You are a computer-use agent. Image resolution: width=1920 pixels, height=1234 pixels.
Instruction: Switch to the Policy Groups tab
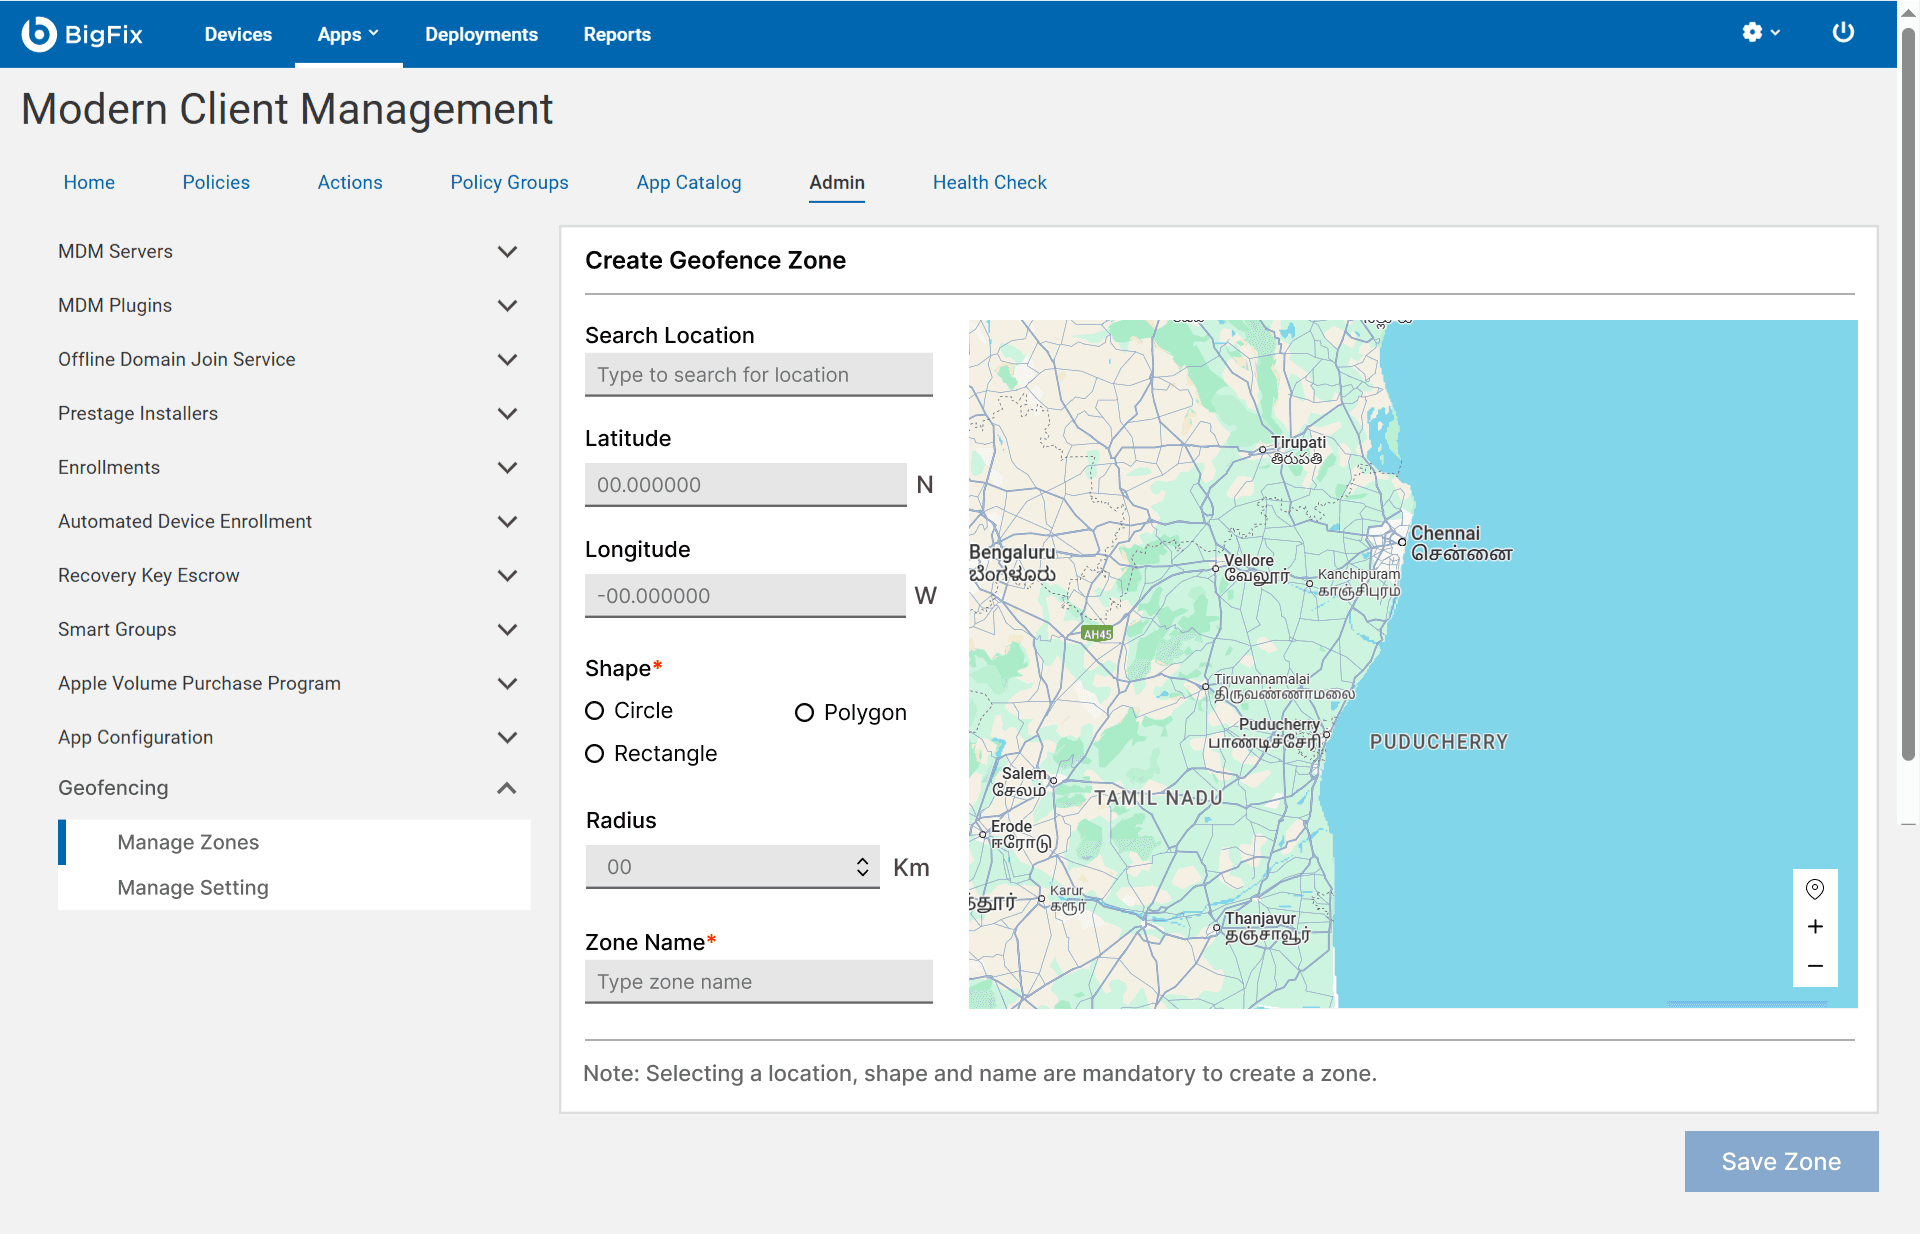(509, 182)
